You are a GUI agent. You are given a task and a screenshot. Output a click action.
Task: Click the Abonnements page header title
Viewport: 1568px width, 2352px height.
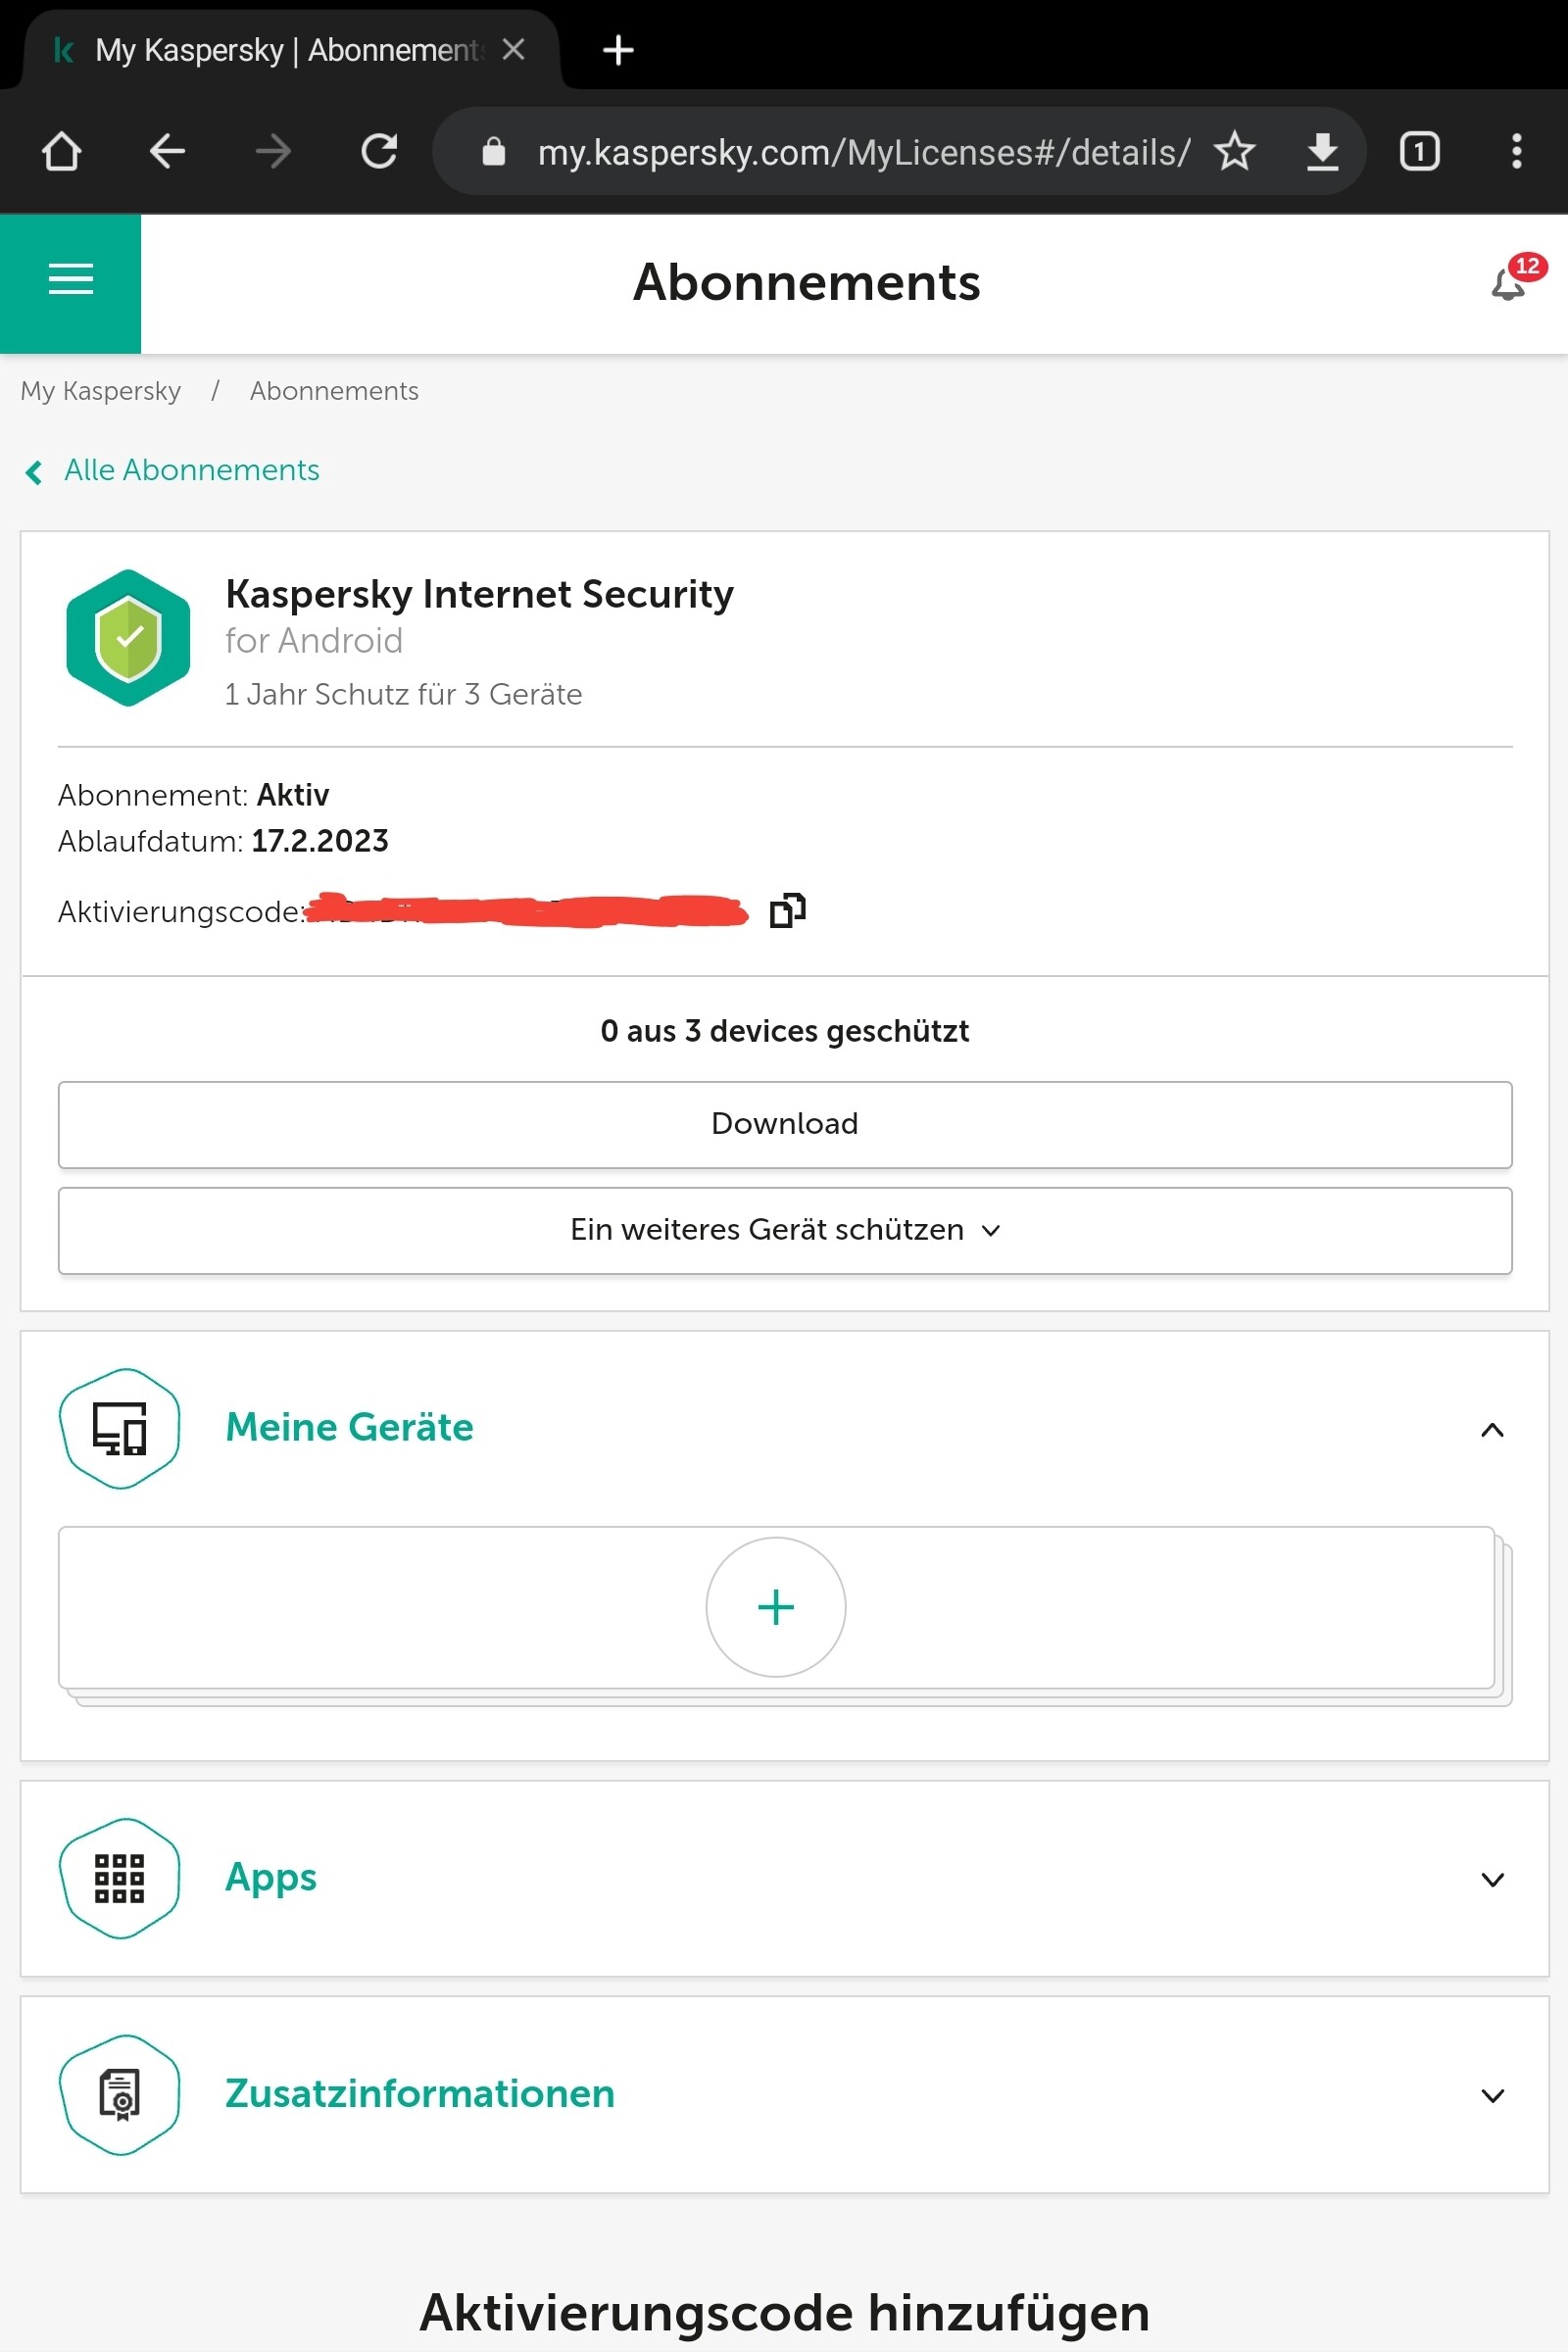click(x=807, y=282)
